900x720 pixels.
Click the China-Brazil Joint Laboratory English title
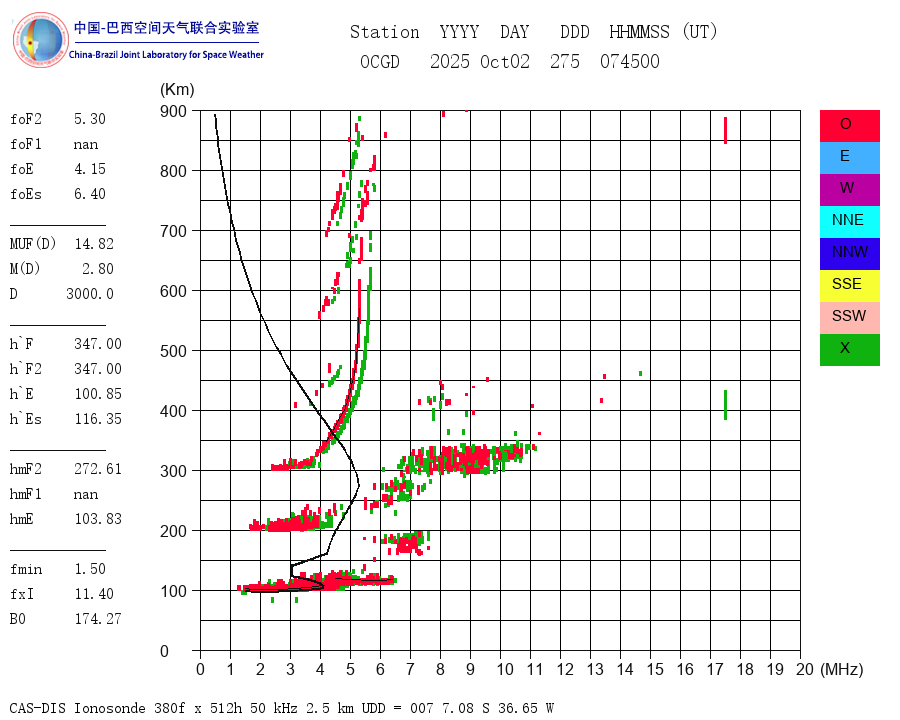[166, 55]
